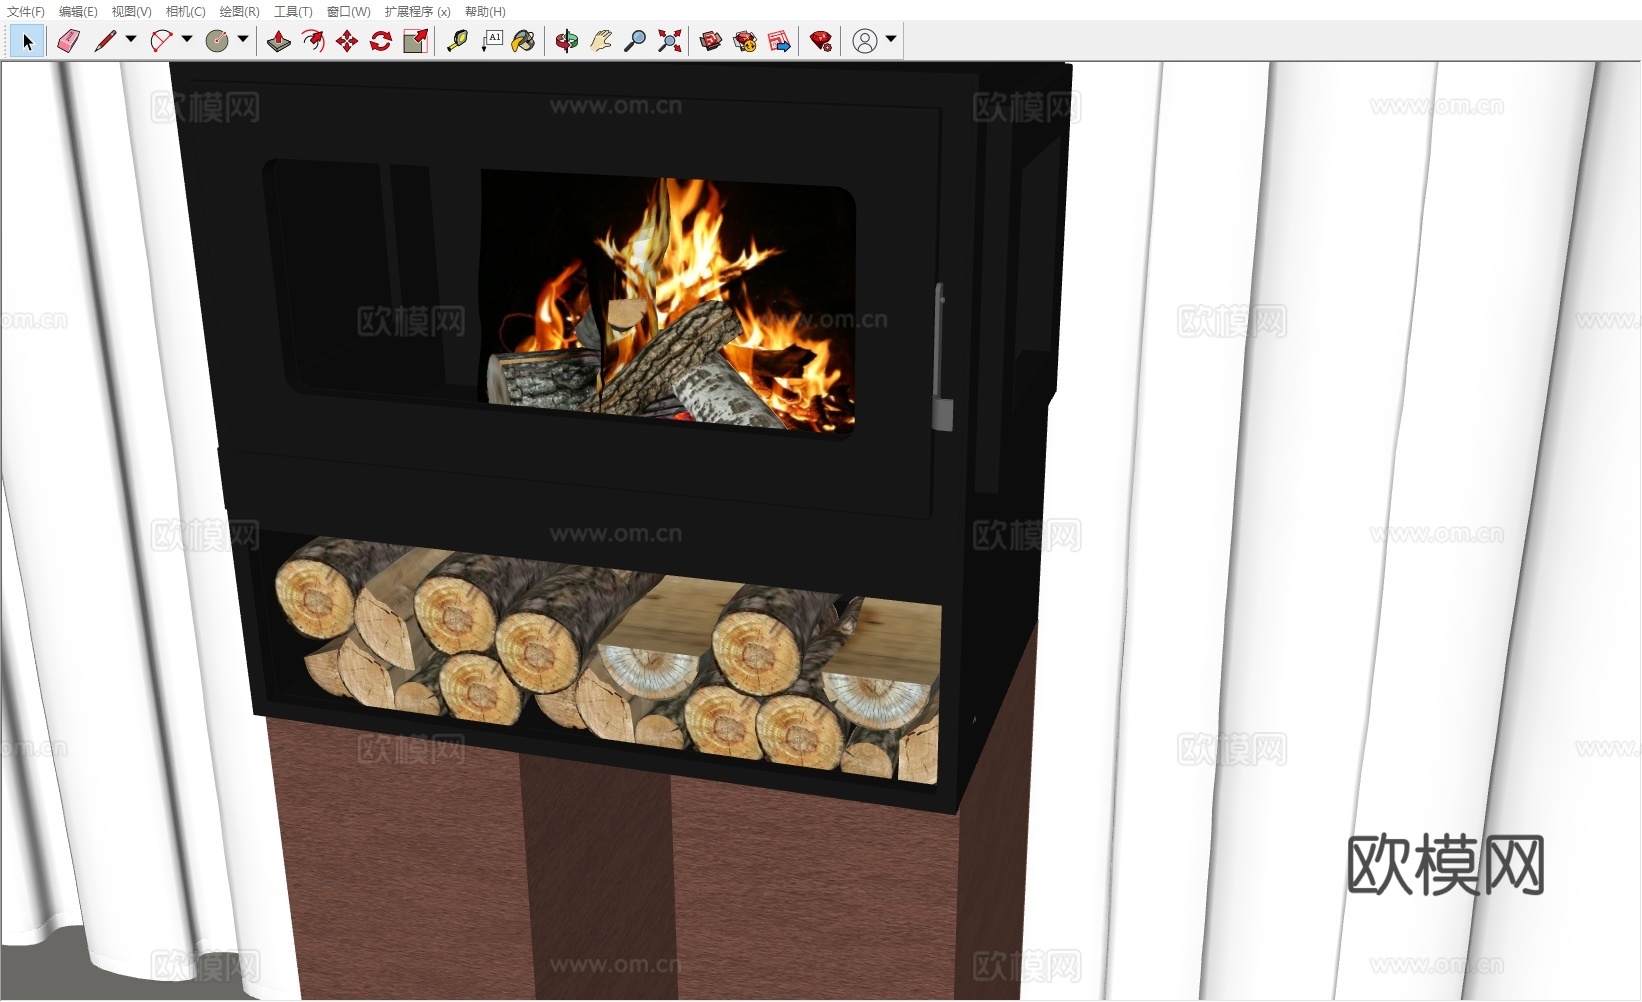Select the Arc tool

[x=161, y=41]
